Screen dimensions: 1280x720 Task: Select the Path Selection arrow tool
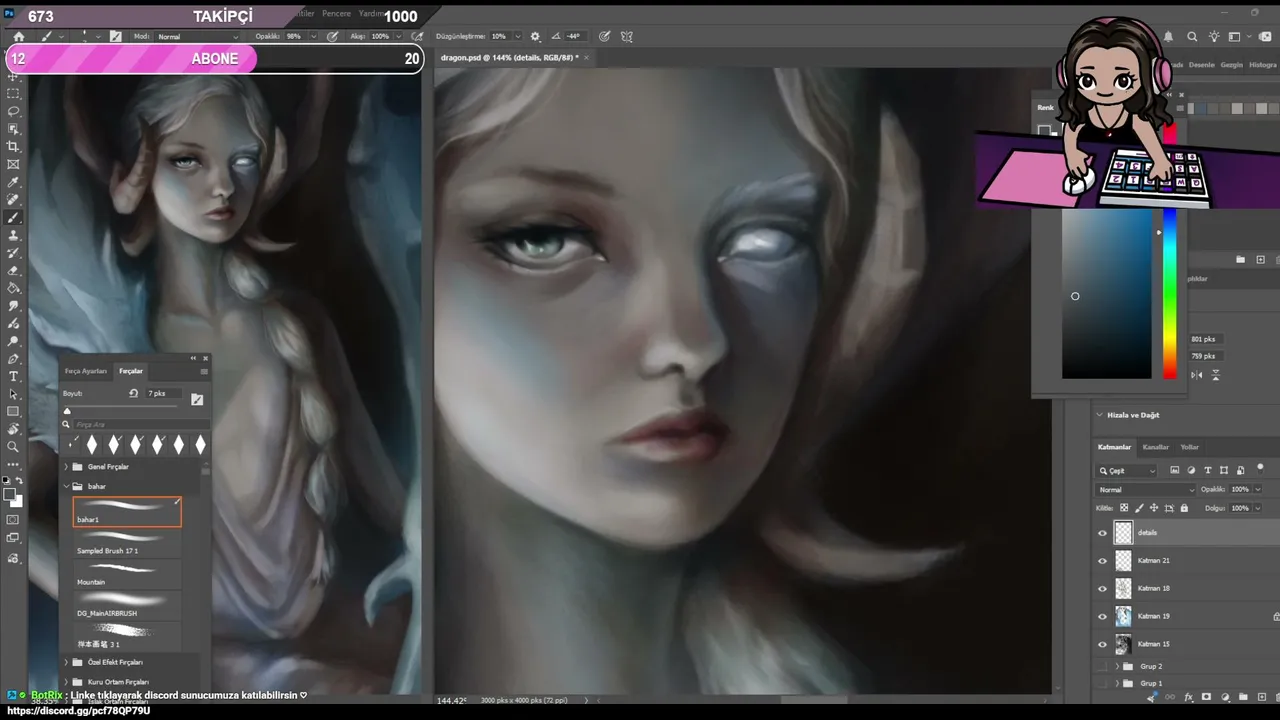pos(14,394)
